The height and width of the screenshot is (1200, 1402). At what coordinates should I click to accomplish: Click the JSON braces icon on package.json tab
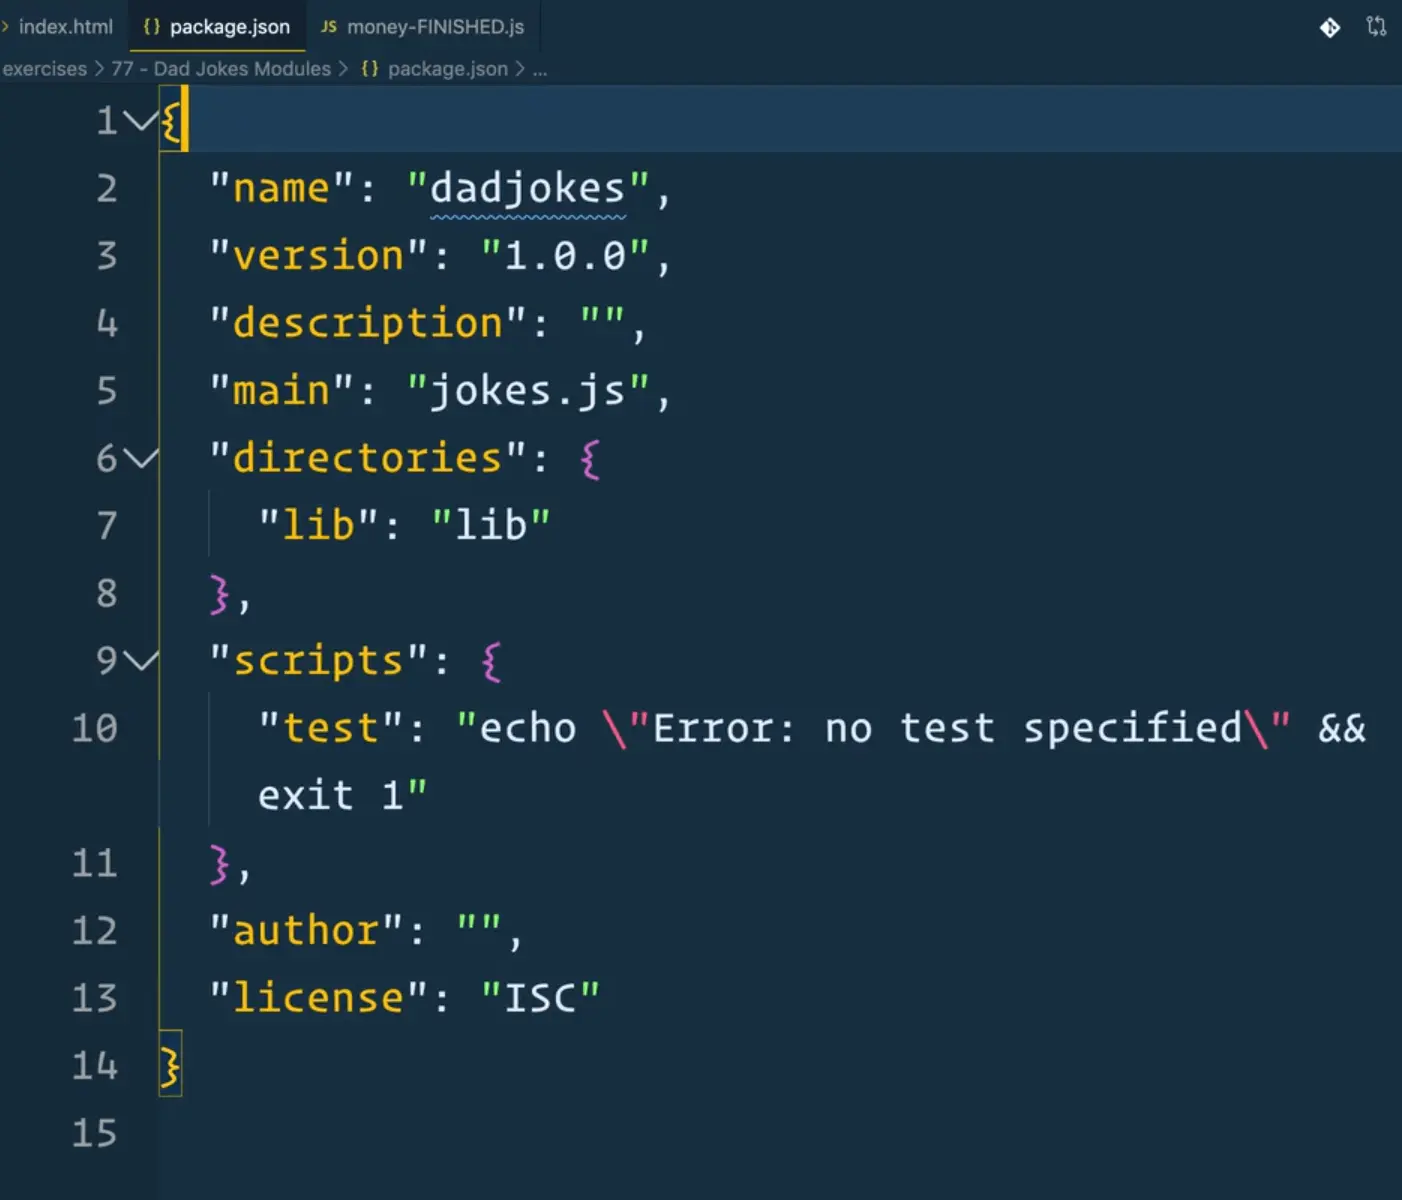151,27
